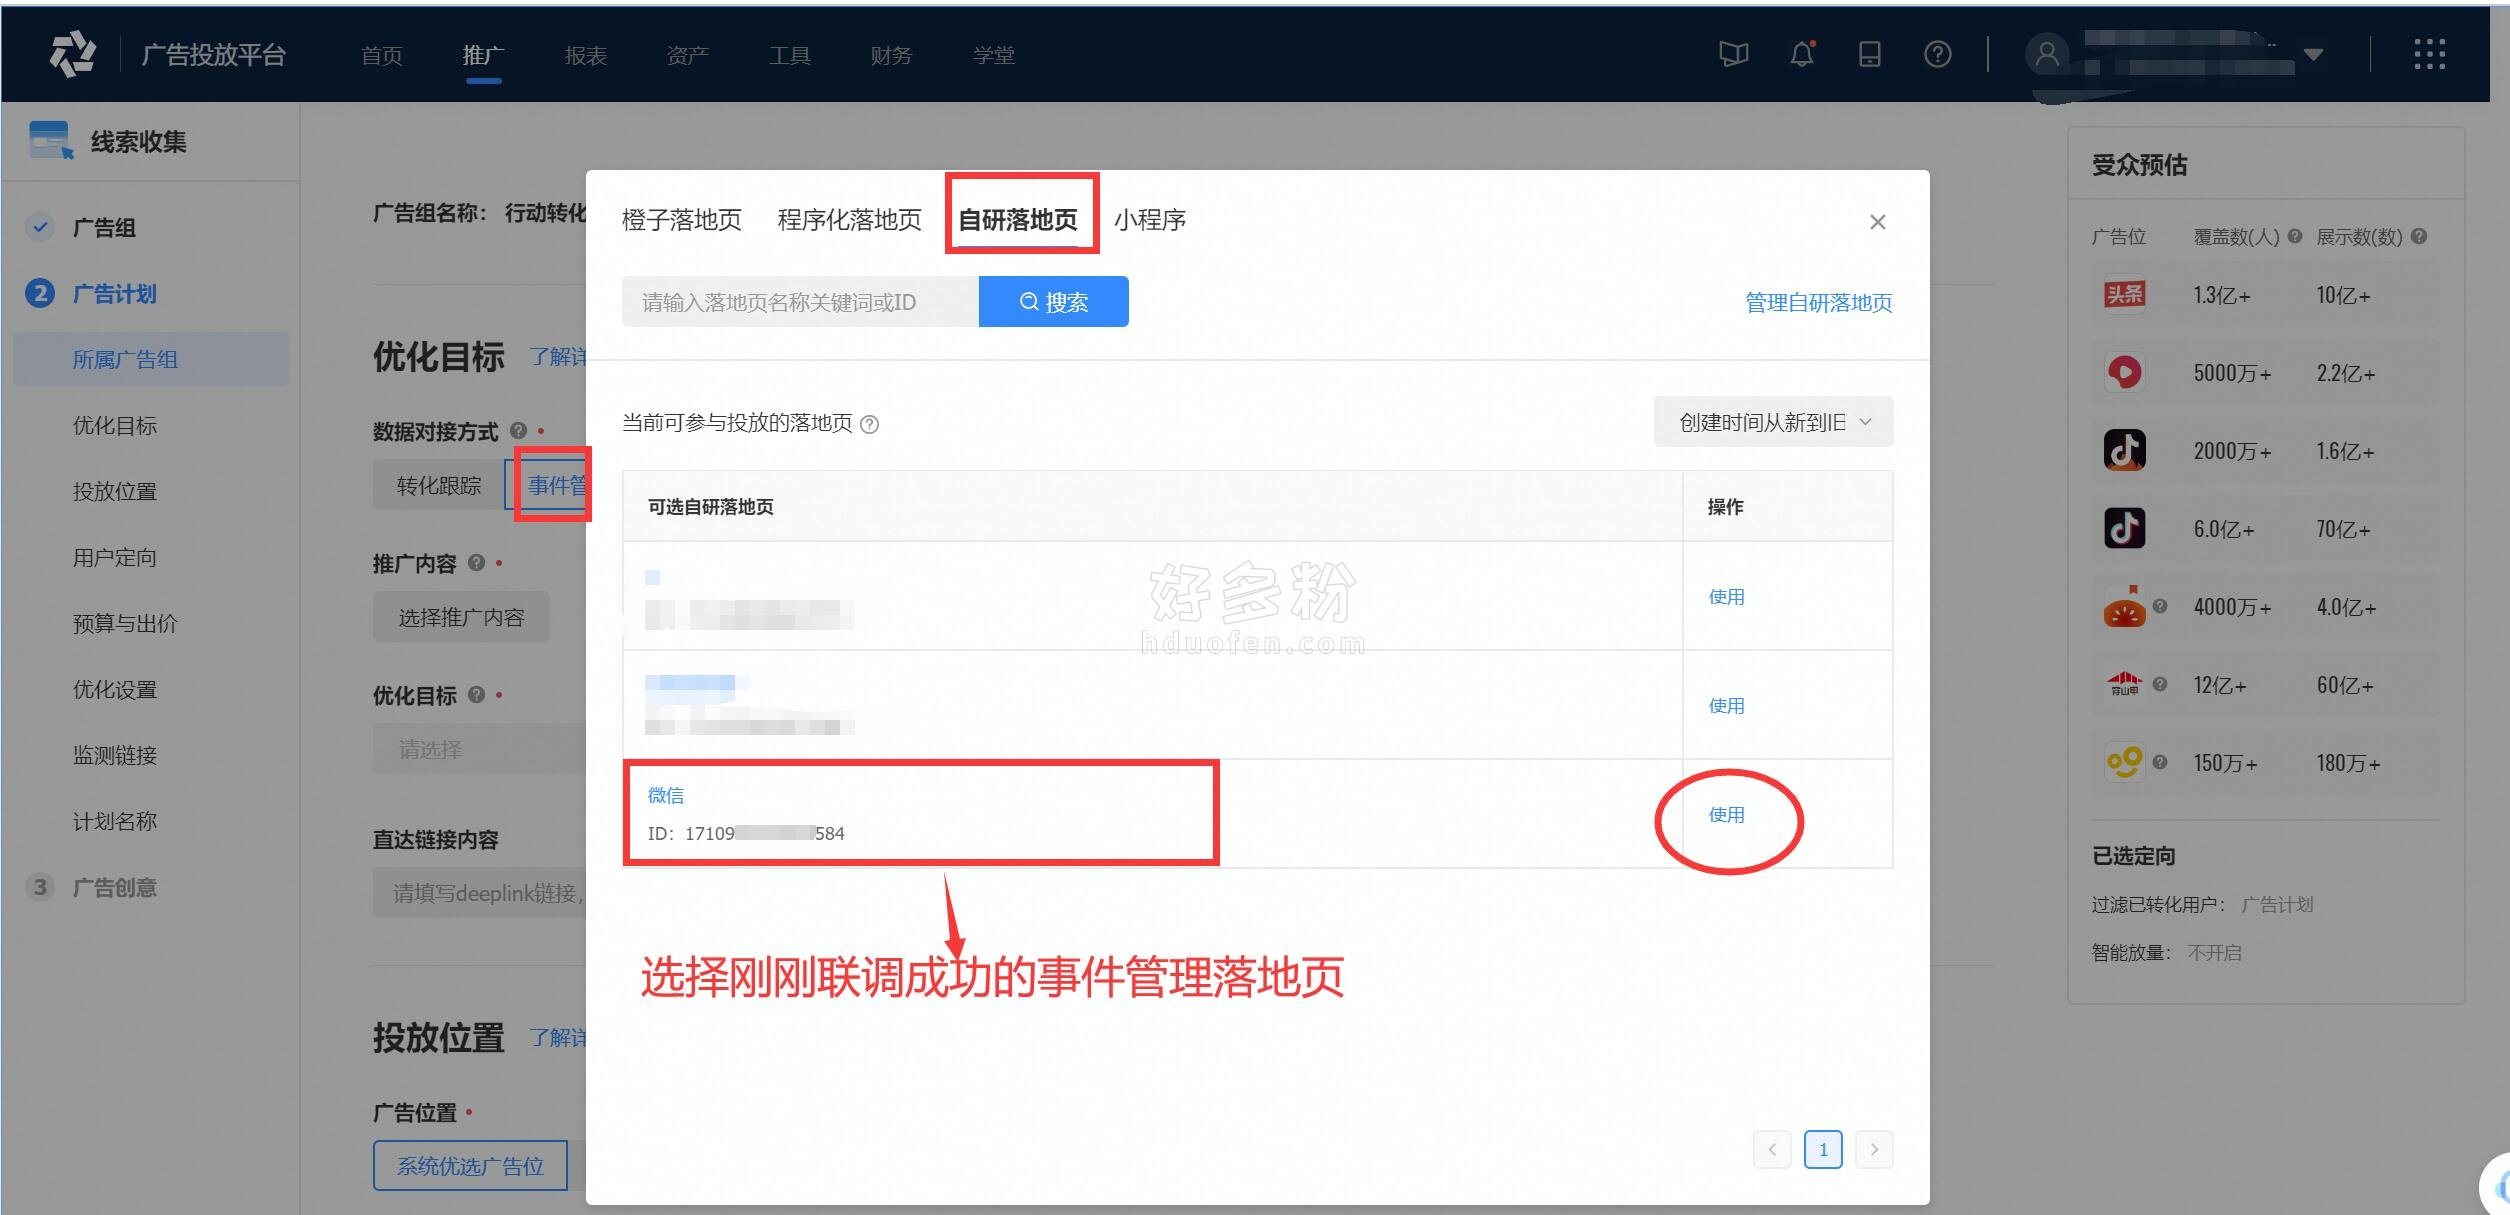2510x1215 pixels.
Task: Click help icon beside 当前可参与投放的落地页
Action: pos(870,424)
